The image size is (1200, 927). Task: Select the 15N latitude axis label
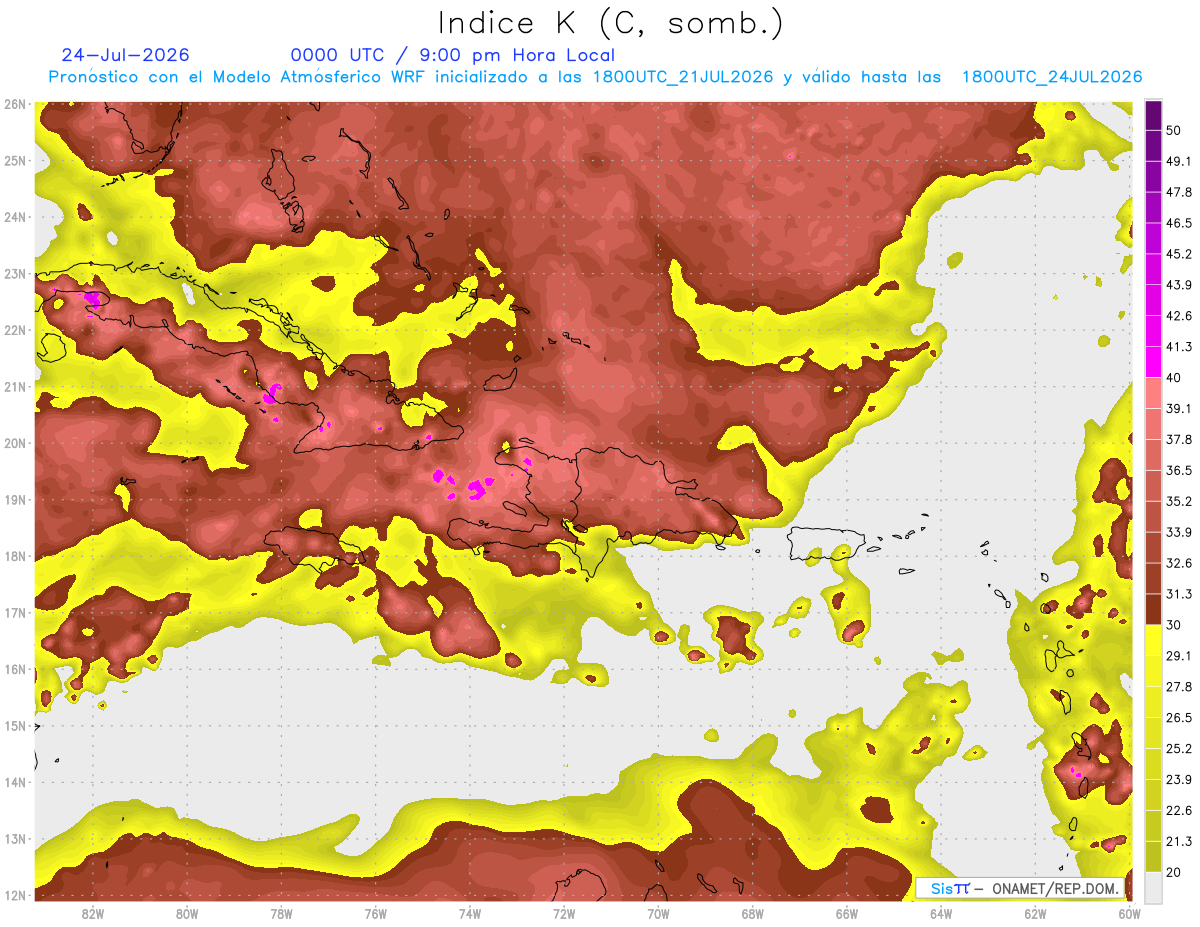tap(15, 726)
